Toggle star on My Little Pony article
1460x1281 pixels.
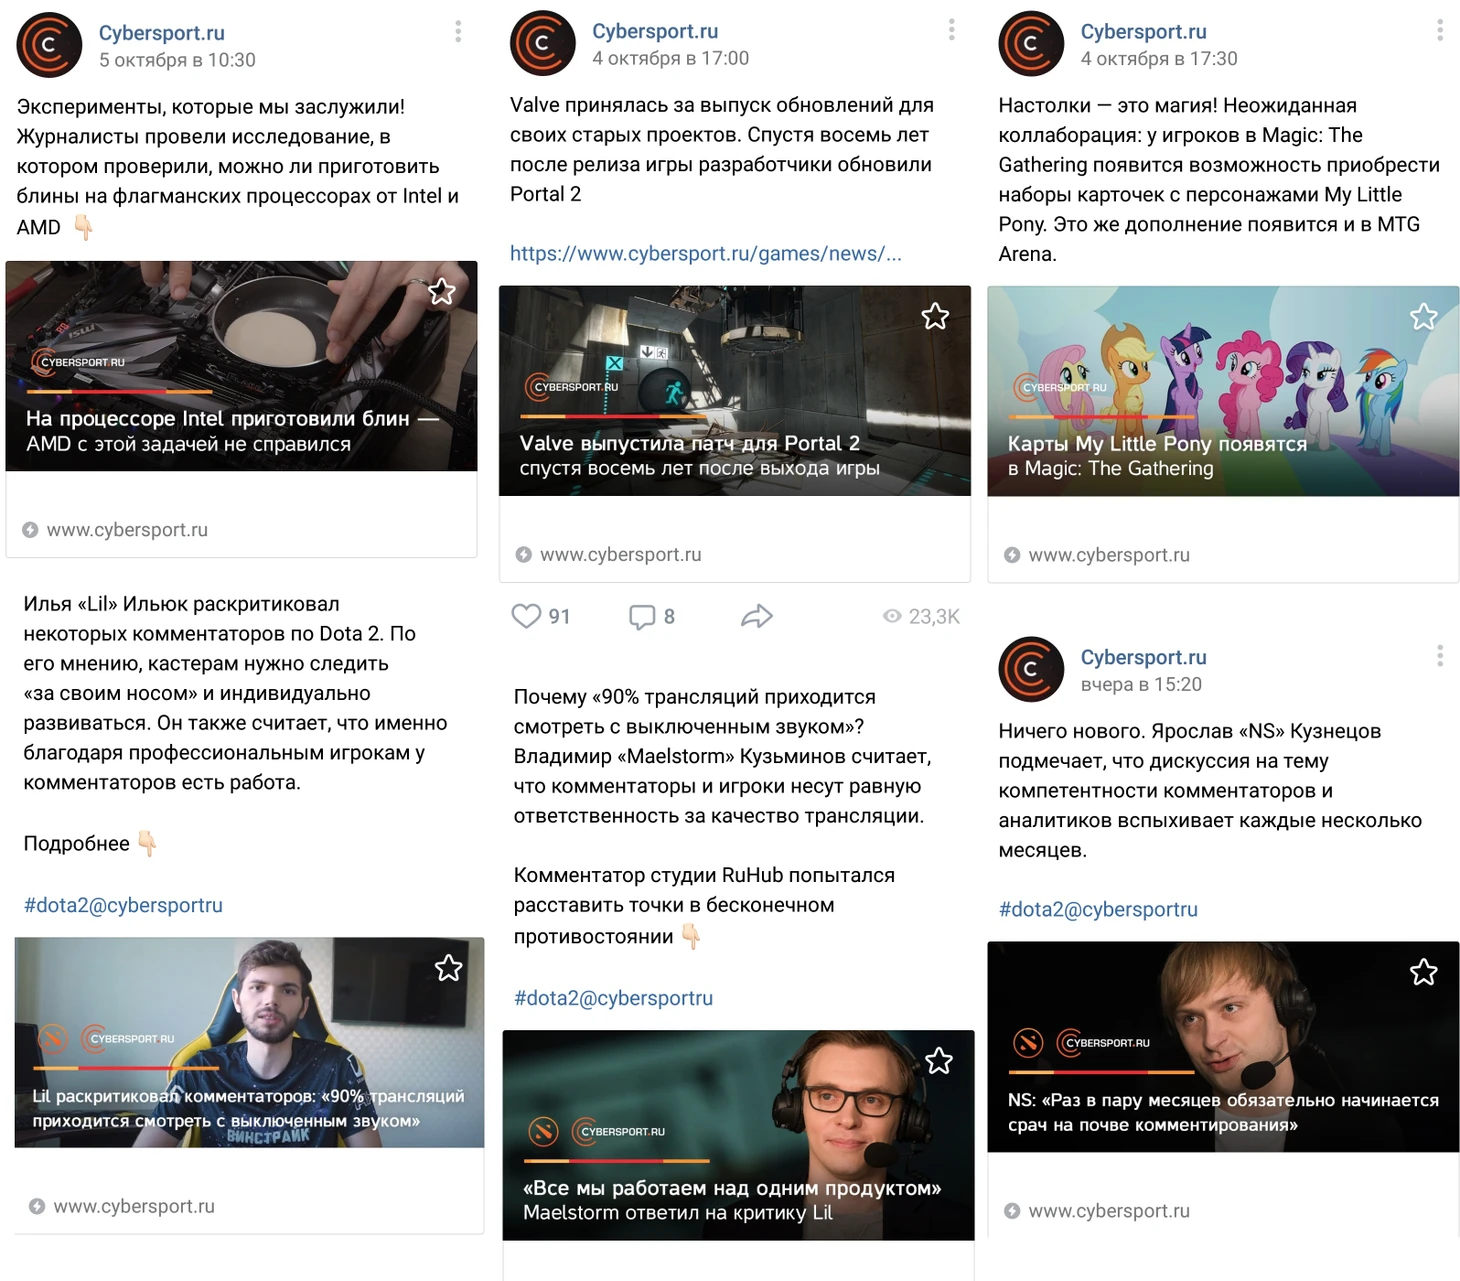tap(1423, 317)
